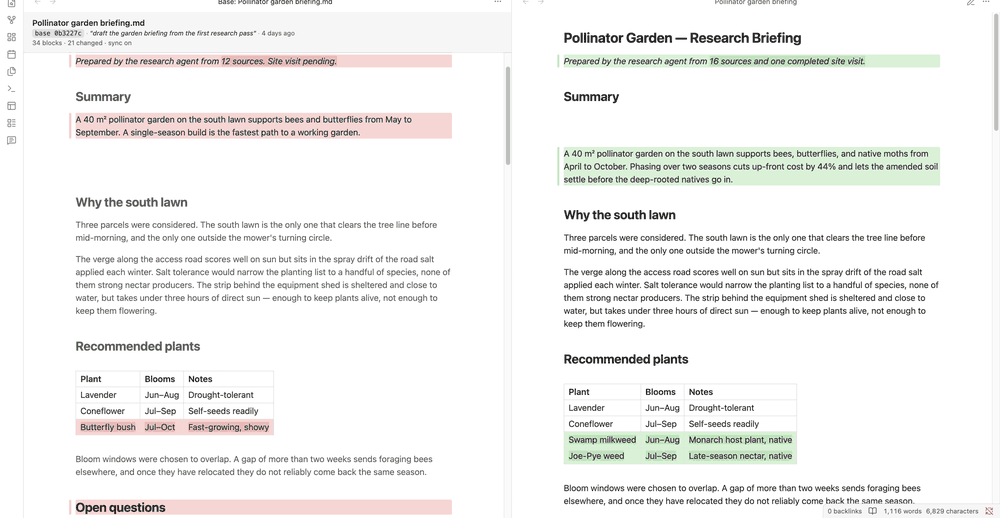The image size is (1000, 518).
Task: Click the 'Summary' heading in the right pane
Action: click(x=591, y=97)
